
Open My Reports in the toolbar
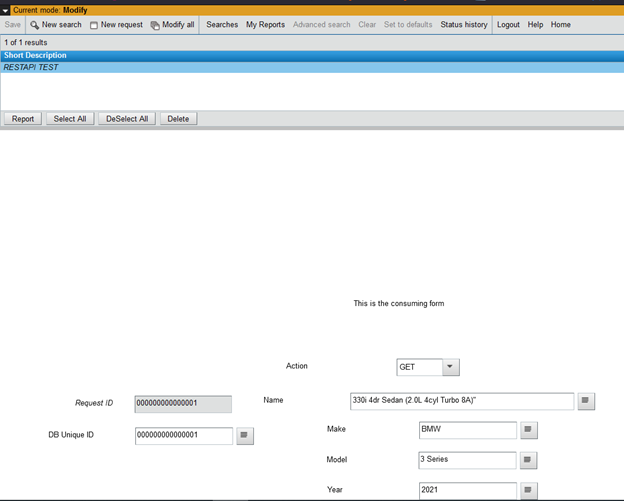click(x=265, y=25)
